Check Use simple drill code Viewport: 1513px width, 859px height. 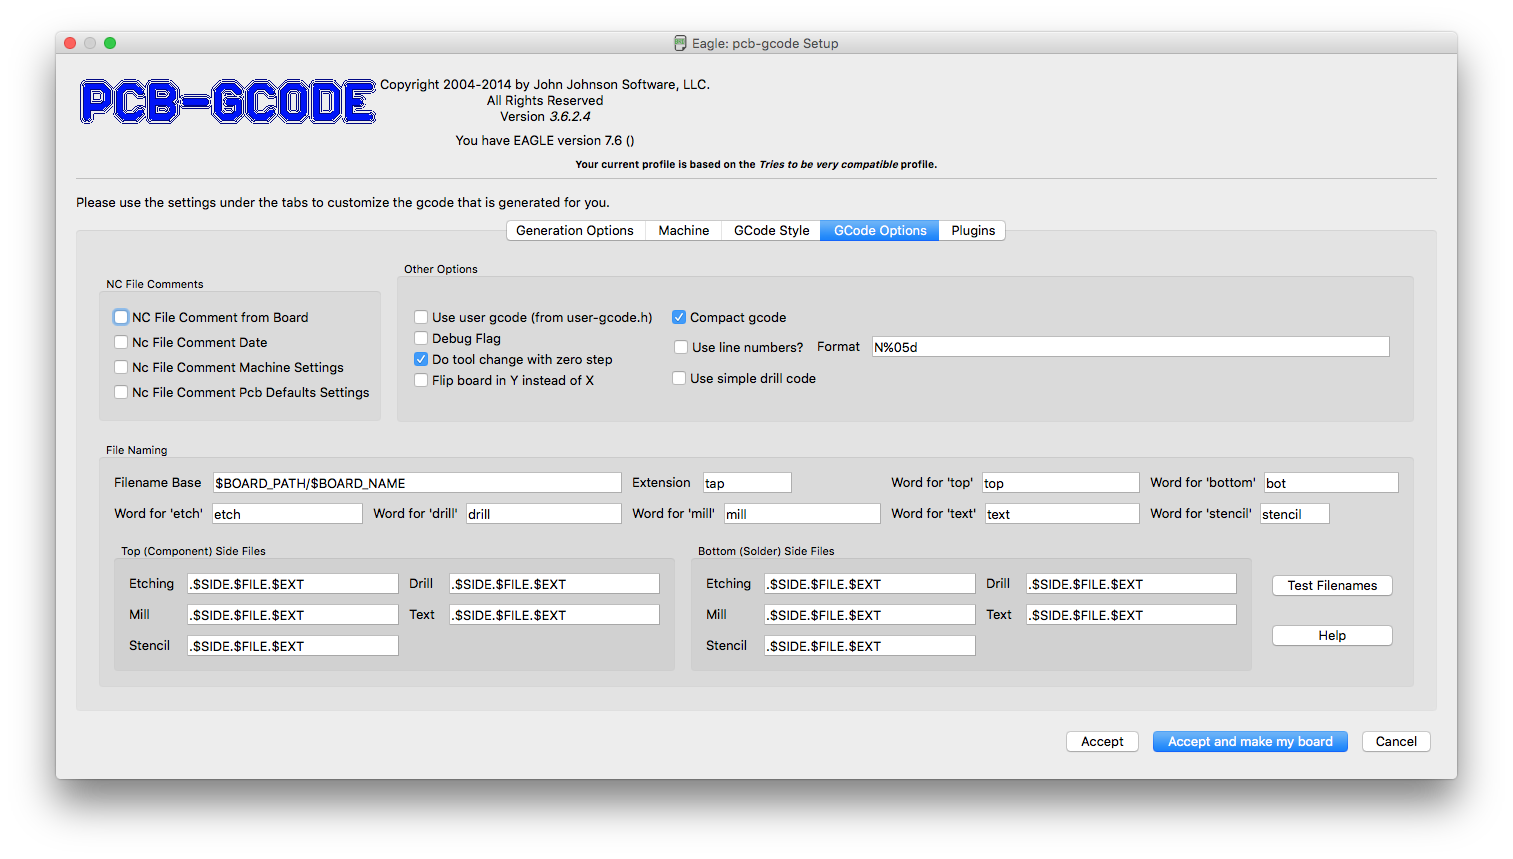[679, 378]
